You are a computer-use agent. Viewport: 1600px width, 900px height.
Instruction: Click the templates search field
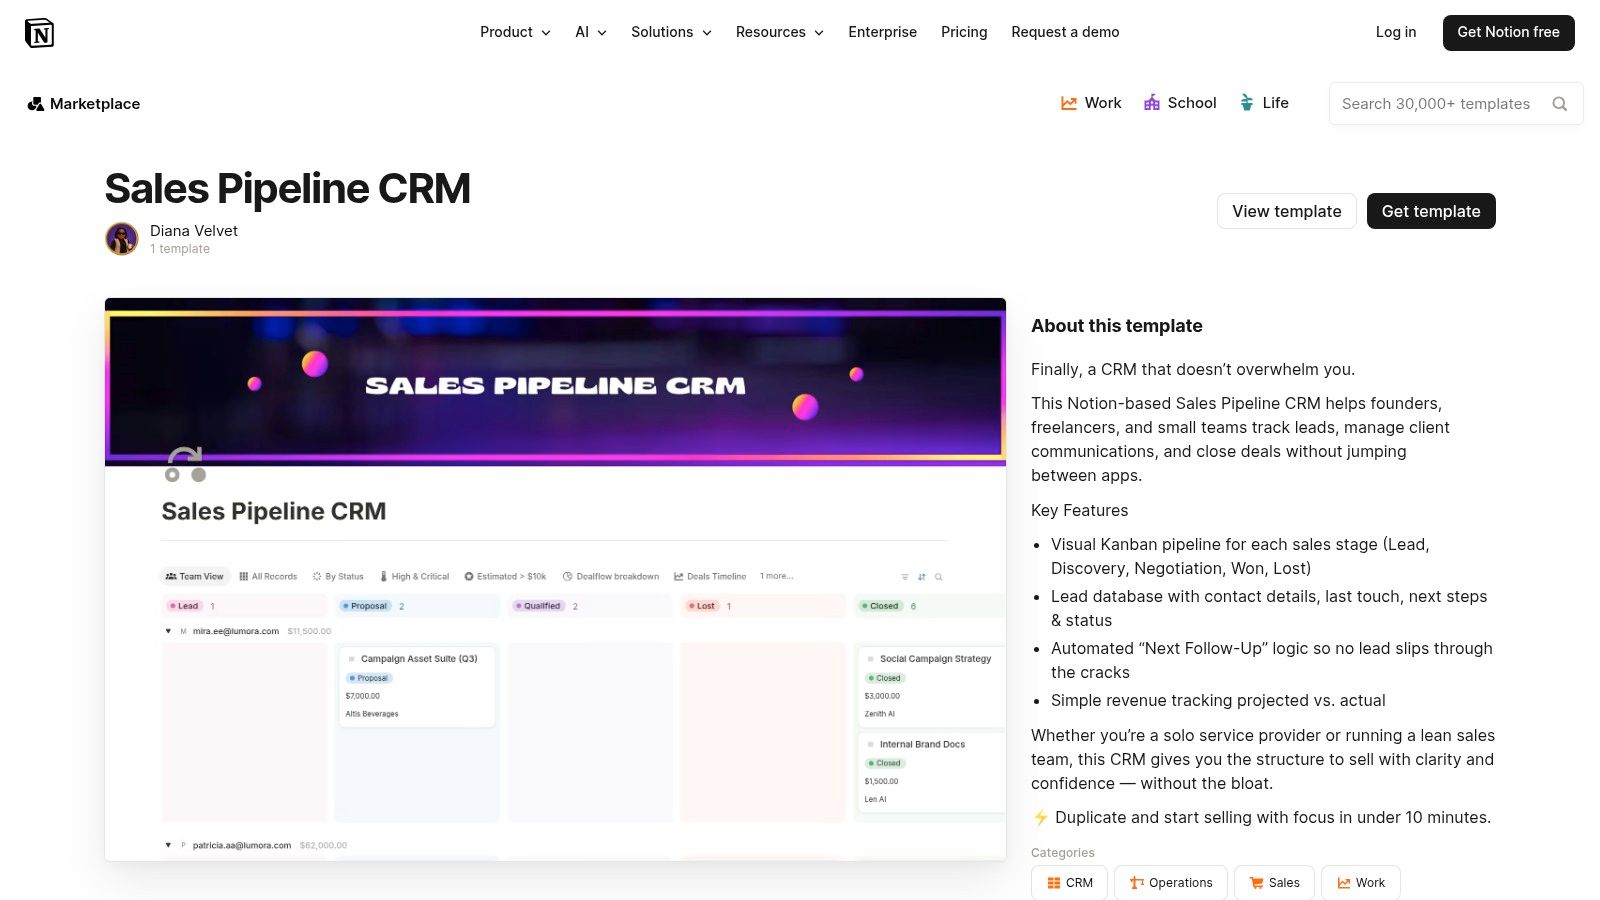coord(1440,103)
